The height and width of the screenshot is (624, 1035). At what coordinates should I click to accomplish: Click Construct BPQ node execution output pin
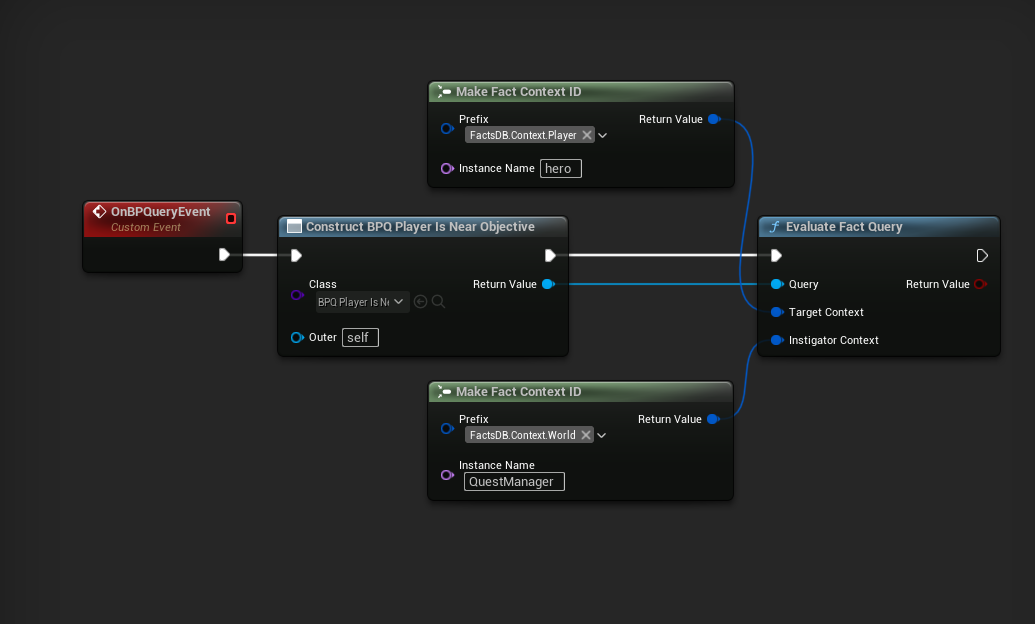[x=550, y=256]
